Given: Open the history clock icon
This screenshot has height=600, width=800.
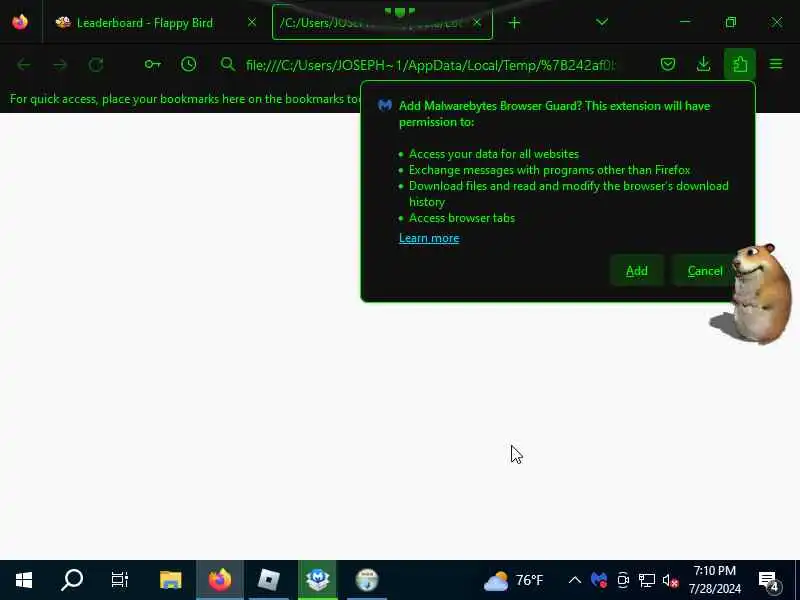Looking at the screenshot, I should (x=189, y=64).
